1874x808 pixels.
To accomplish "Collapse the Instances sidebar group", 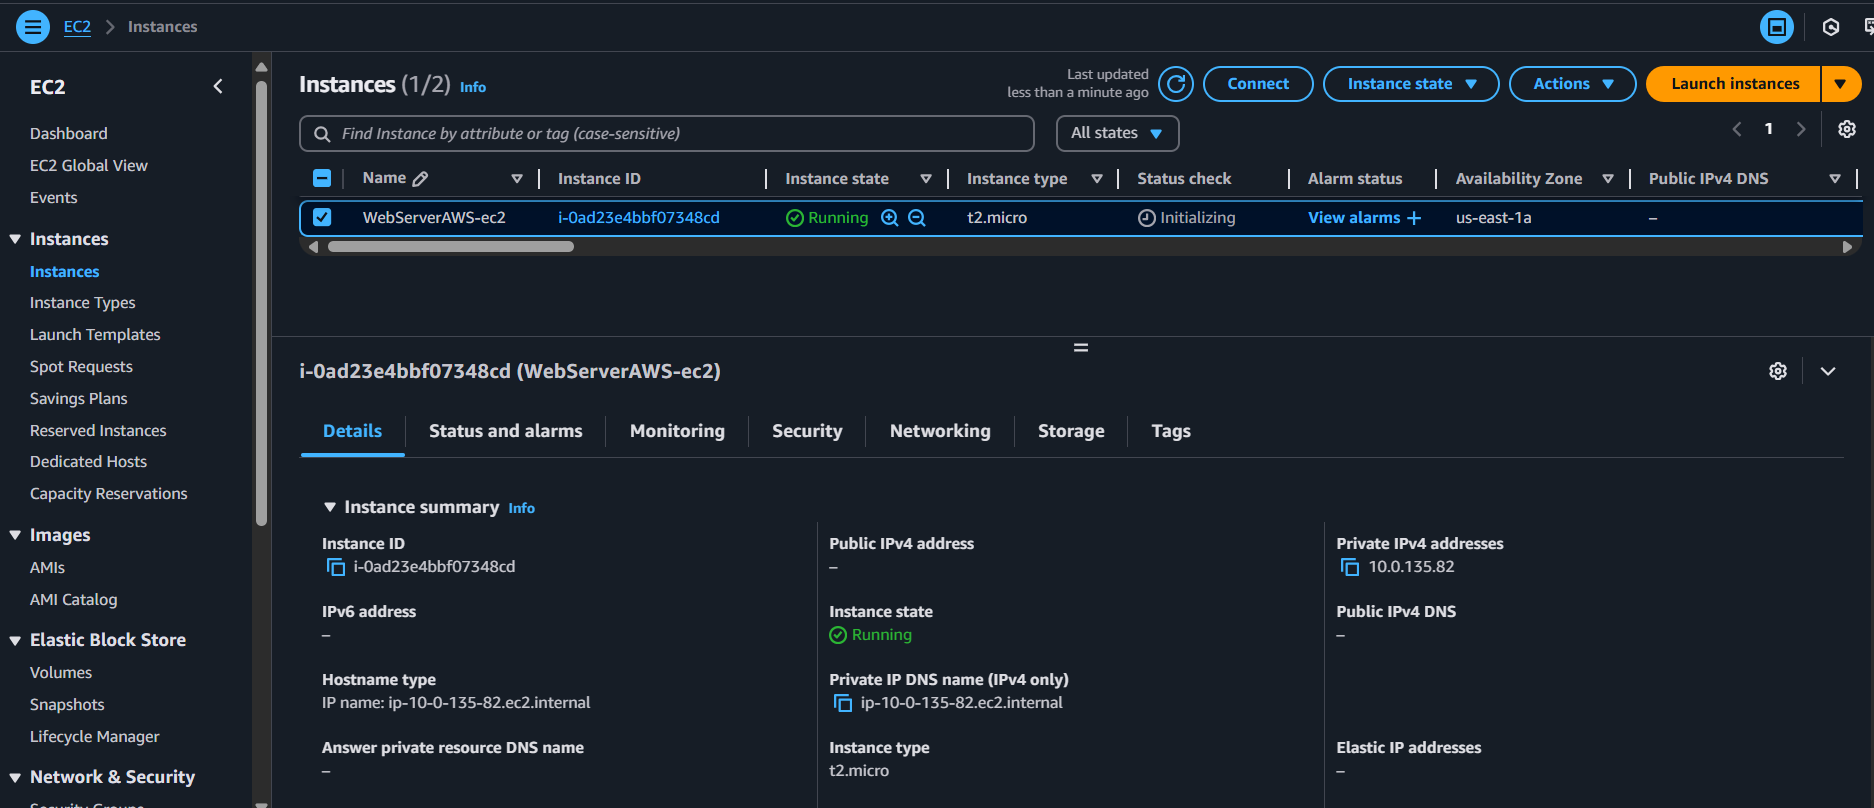I will [15, 239].
